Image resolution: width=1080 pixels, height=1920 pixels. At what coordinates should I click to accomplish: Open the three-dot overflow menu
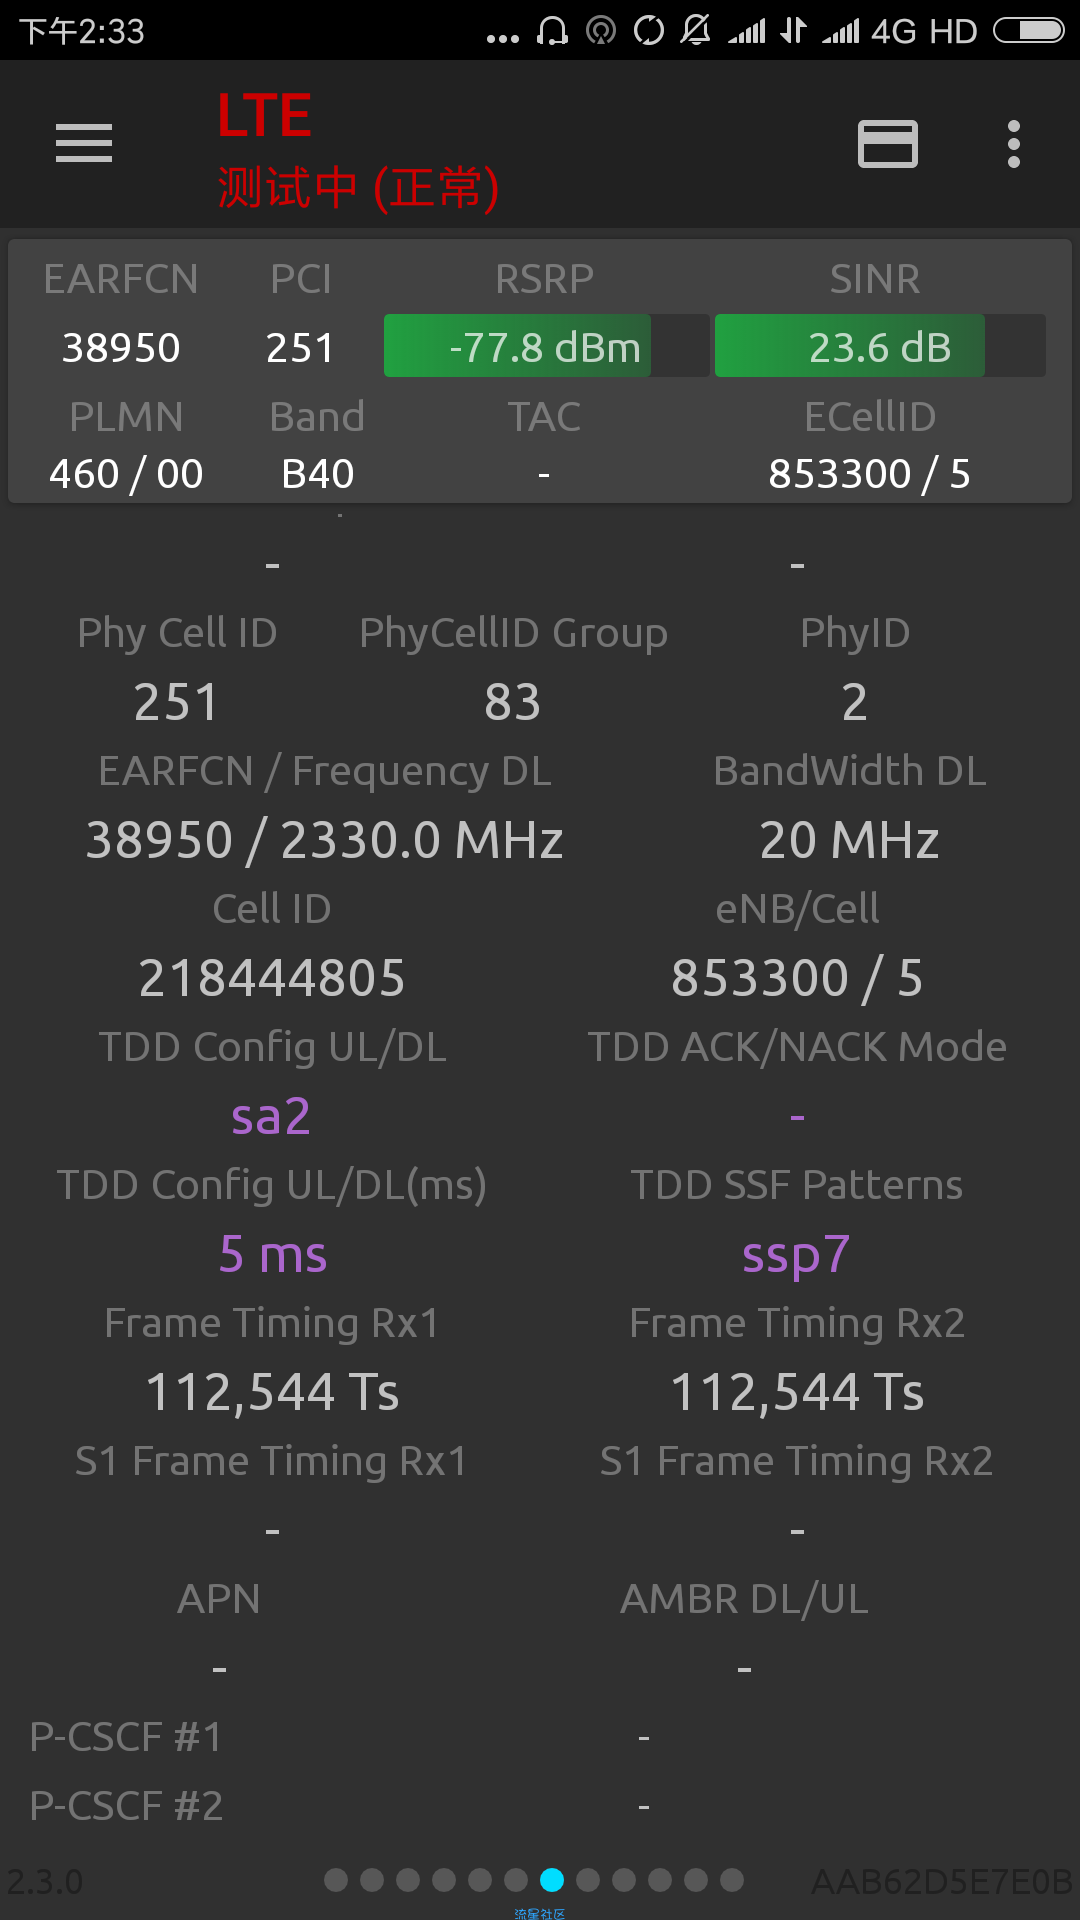click(x=1014, y=144)
